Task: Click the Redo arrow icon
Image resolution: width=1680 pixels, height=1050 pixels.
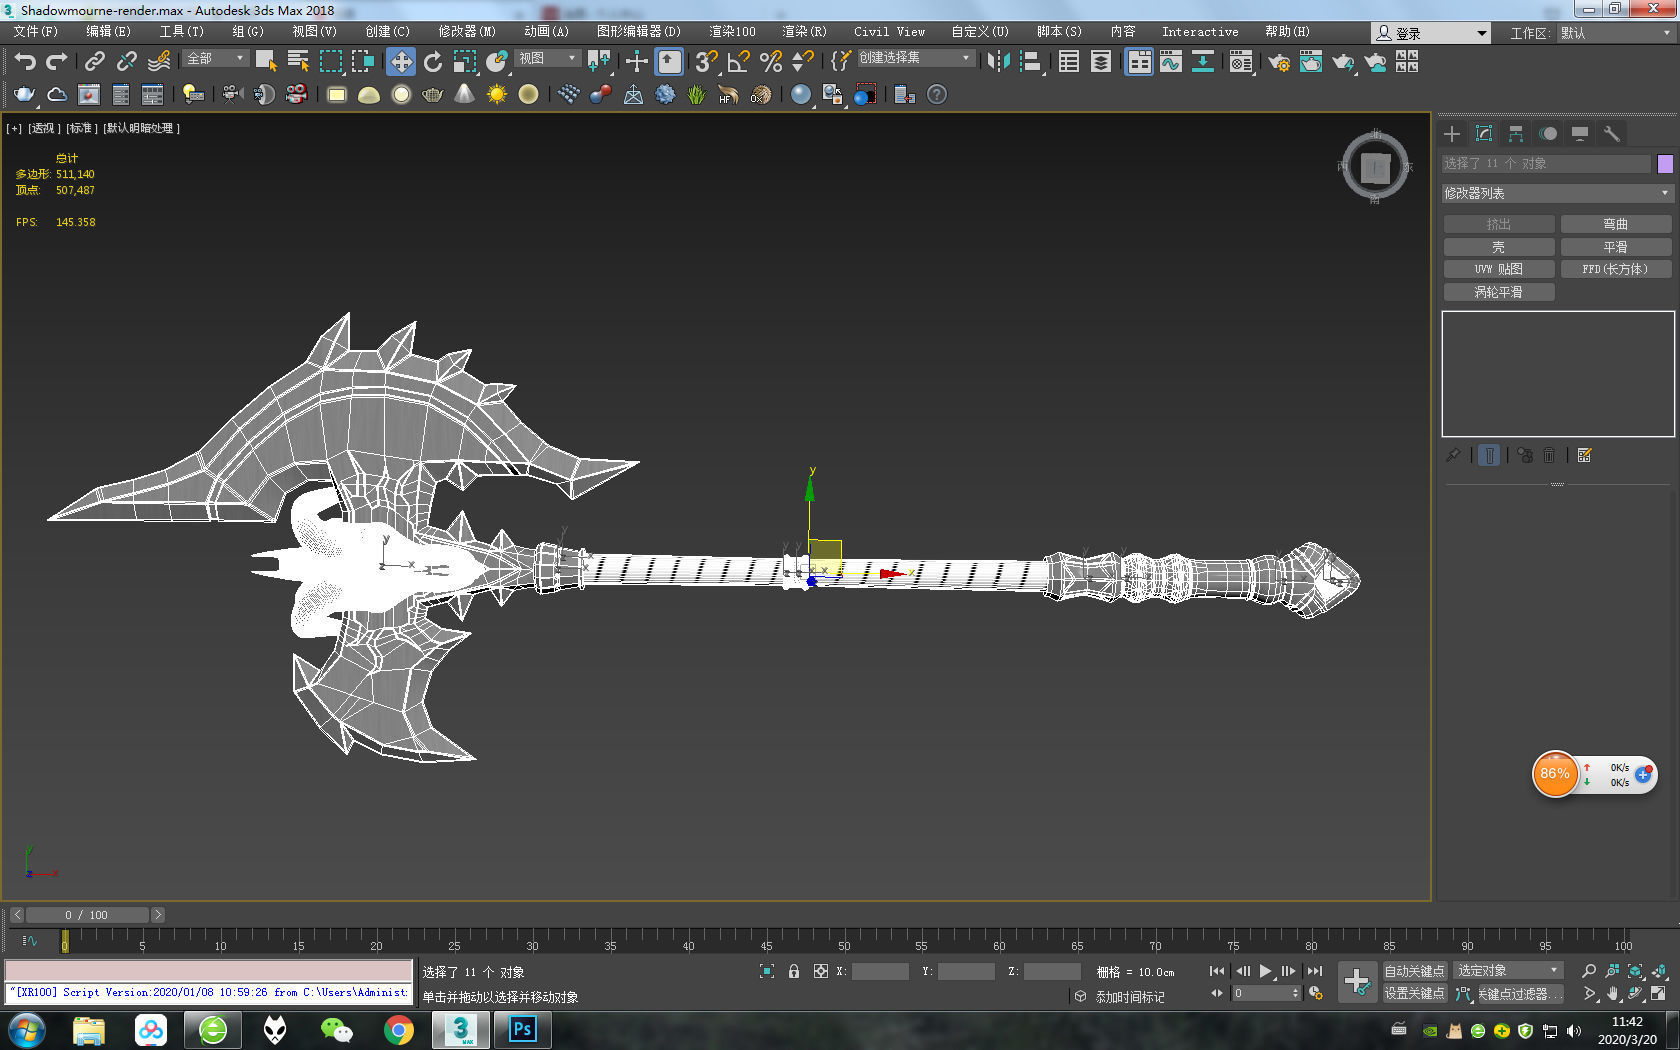Action: tap(57, 61)
